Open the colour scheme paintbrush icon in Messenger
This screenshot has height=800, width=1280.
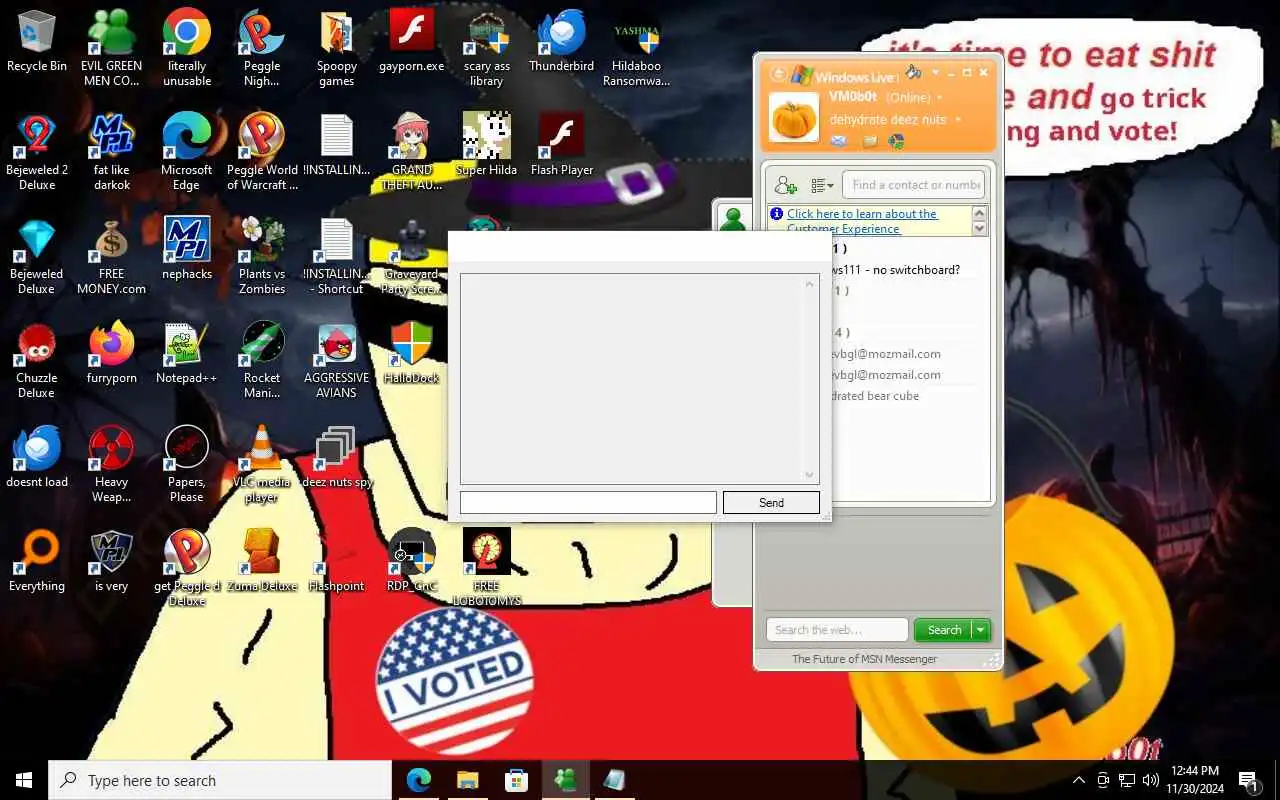point(913,72)
